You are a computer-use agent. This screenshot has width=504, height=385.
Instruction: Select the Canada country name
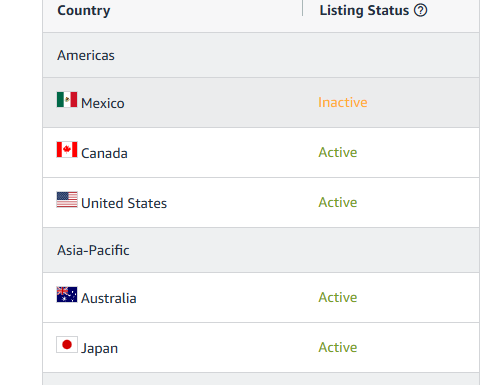coord(104,153)
